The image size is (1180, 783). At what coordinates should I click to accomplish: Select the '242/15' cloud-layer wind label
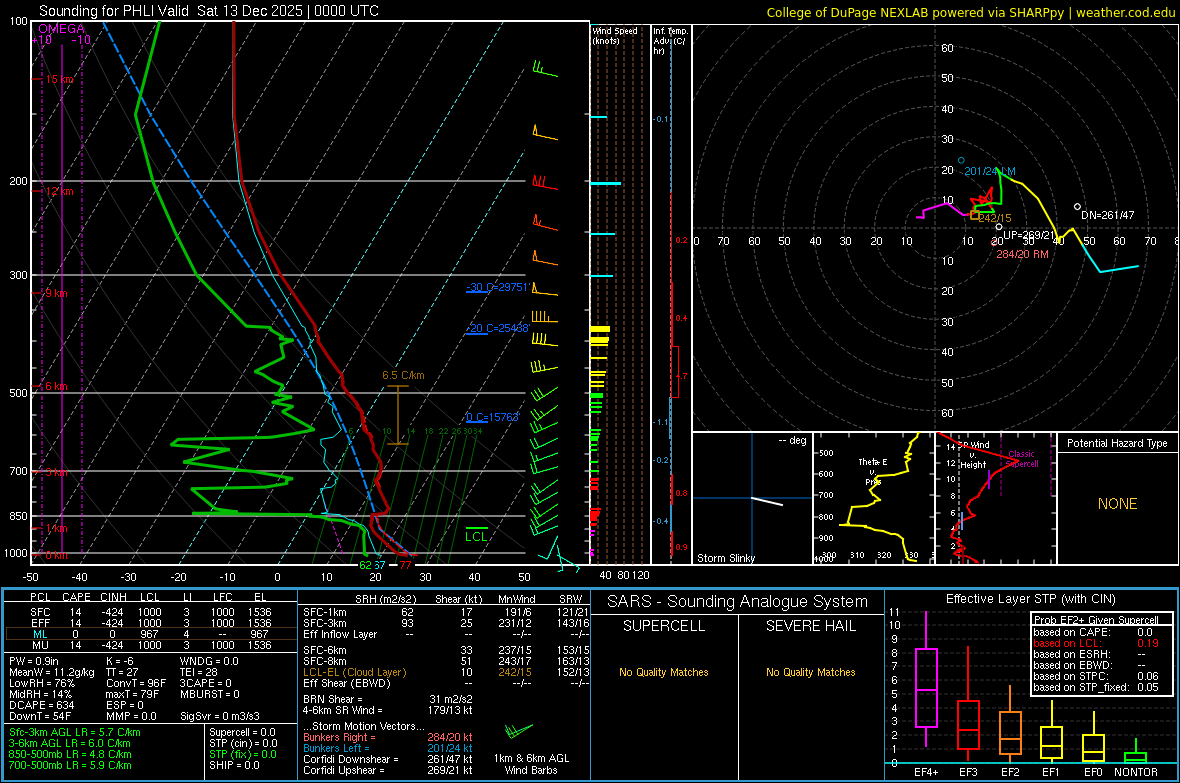click(x=995, y=218)
